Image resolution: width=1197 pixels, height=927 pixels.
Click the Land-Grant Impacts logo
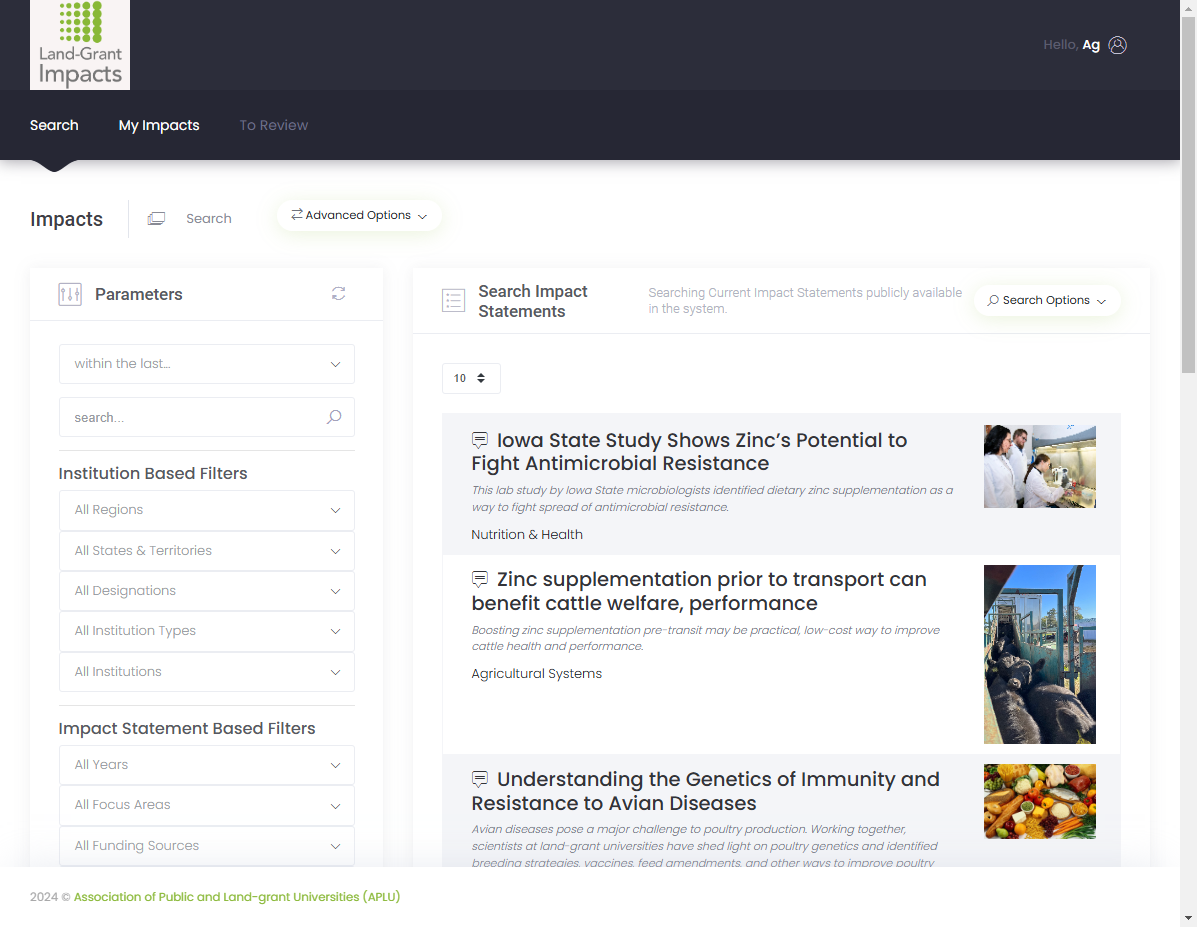(x=79, y=44)
